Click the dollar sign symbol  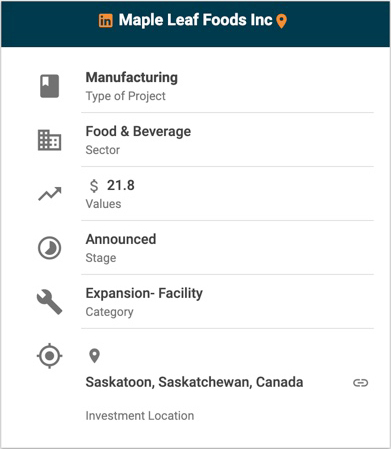click(x=94, y=186)
